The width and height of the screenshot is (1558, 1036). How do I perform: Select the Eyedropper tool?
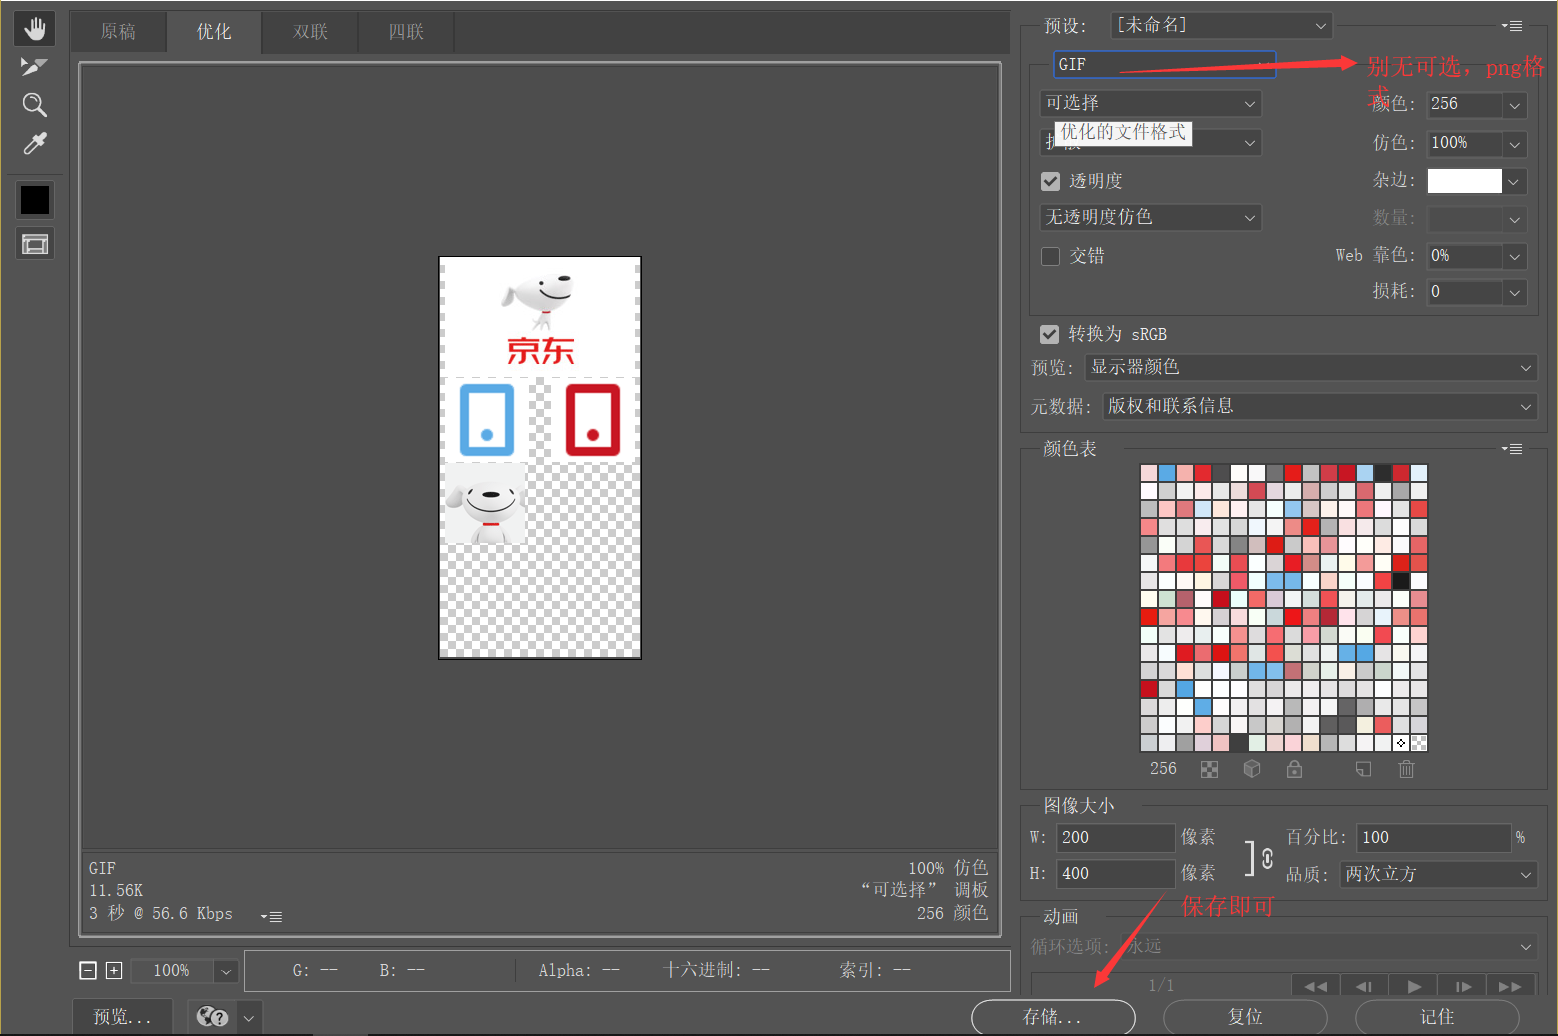click(35, 144)
